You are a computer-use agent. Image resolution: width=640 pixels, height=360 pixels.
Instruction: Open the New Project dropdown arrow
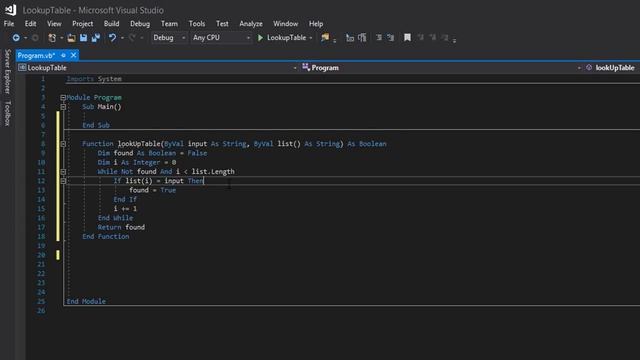61,38
